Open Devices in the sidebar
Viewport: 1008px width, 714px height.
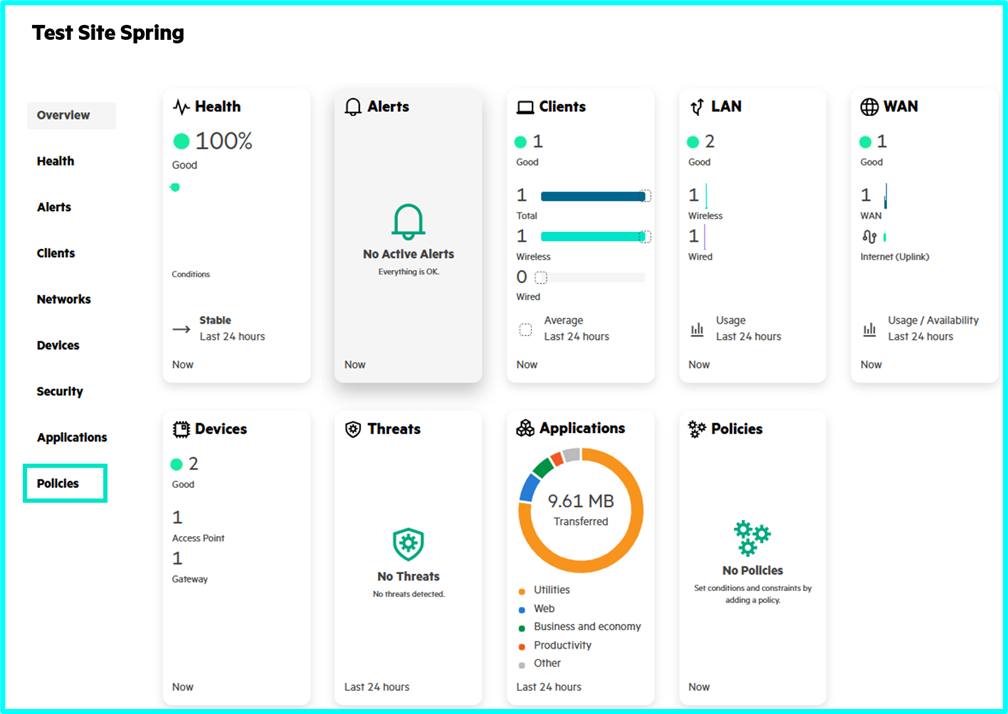click(58, 346)
